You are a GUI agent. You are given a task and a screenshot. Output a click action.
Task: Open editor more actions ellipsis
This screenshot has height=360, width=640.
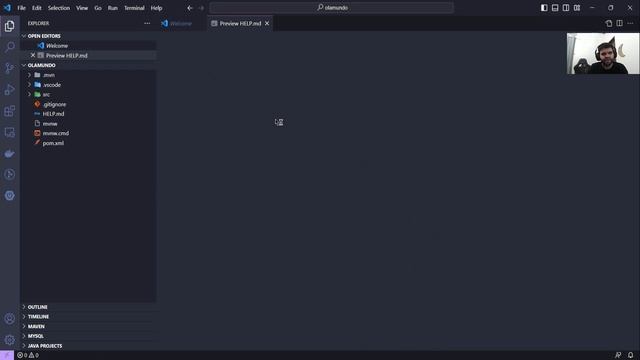click(630, 23)
